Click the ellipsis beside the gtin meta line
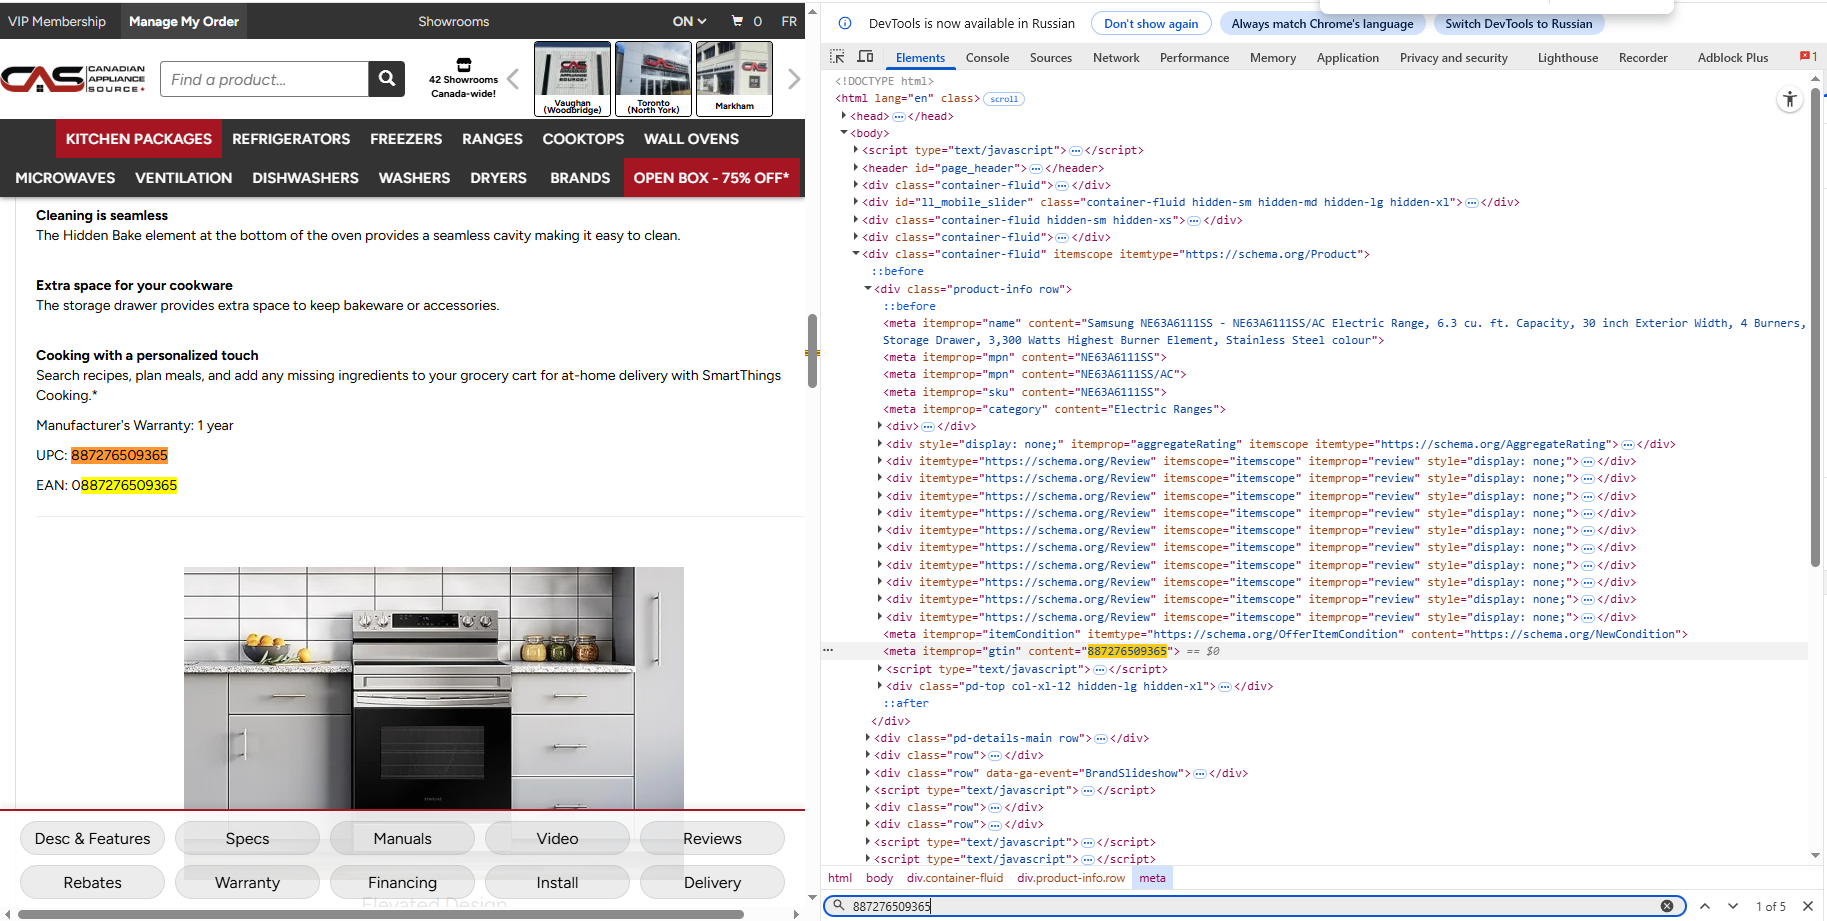The width and height of the screenshot is (1827, 921). [x=828, y=651]
